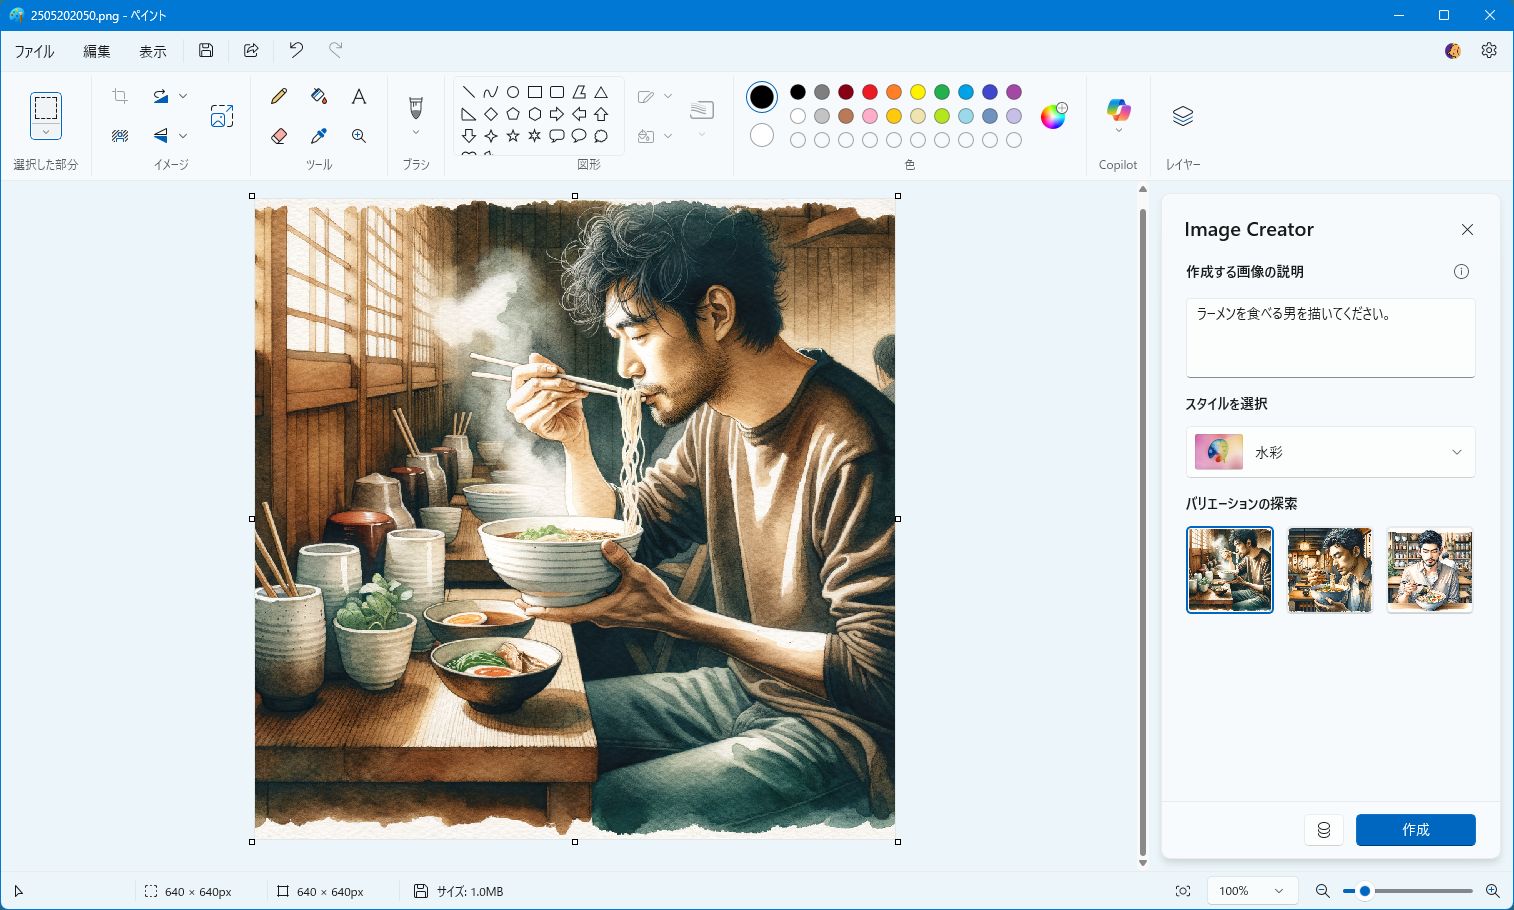The width and height of the screenshot is (1514, 910).
Task: Click the Crop image icon
Action: 120,96
